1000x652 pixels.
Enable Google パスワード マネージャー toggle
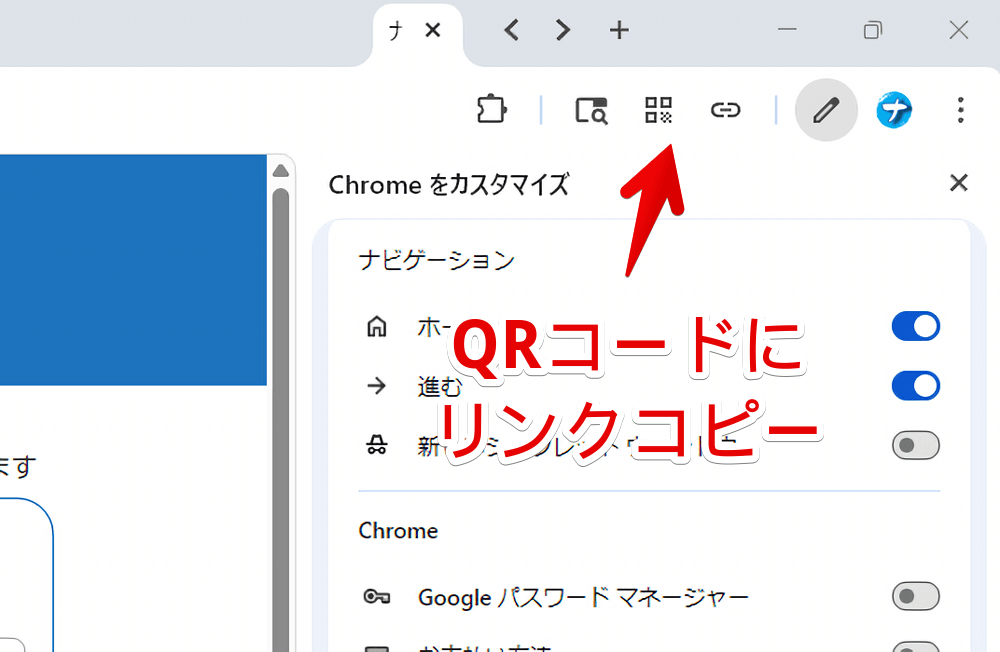click(915, 596)
